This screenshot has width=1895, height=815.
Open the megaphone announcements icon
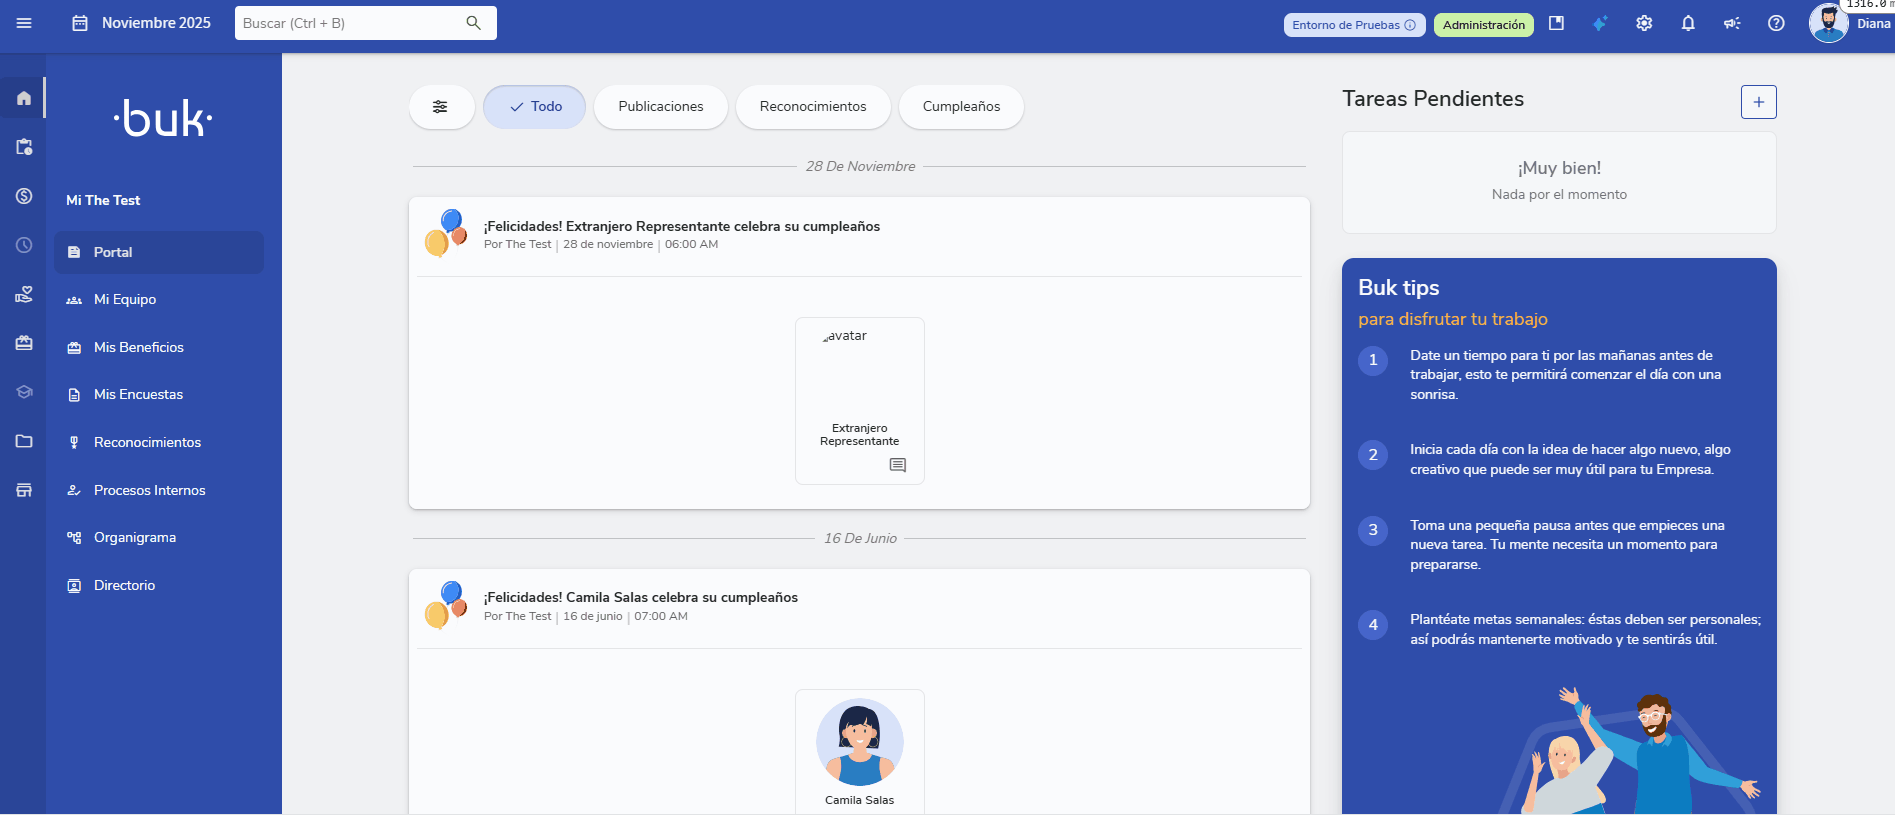coord(1732,23)
